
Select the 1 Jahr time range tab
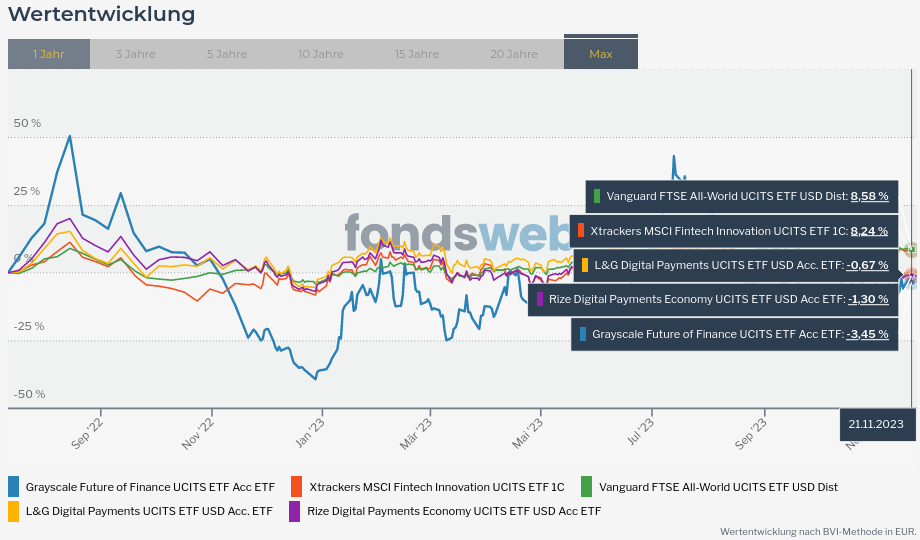[48, 54]
